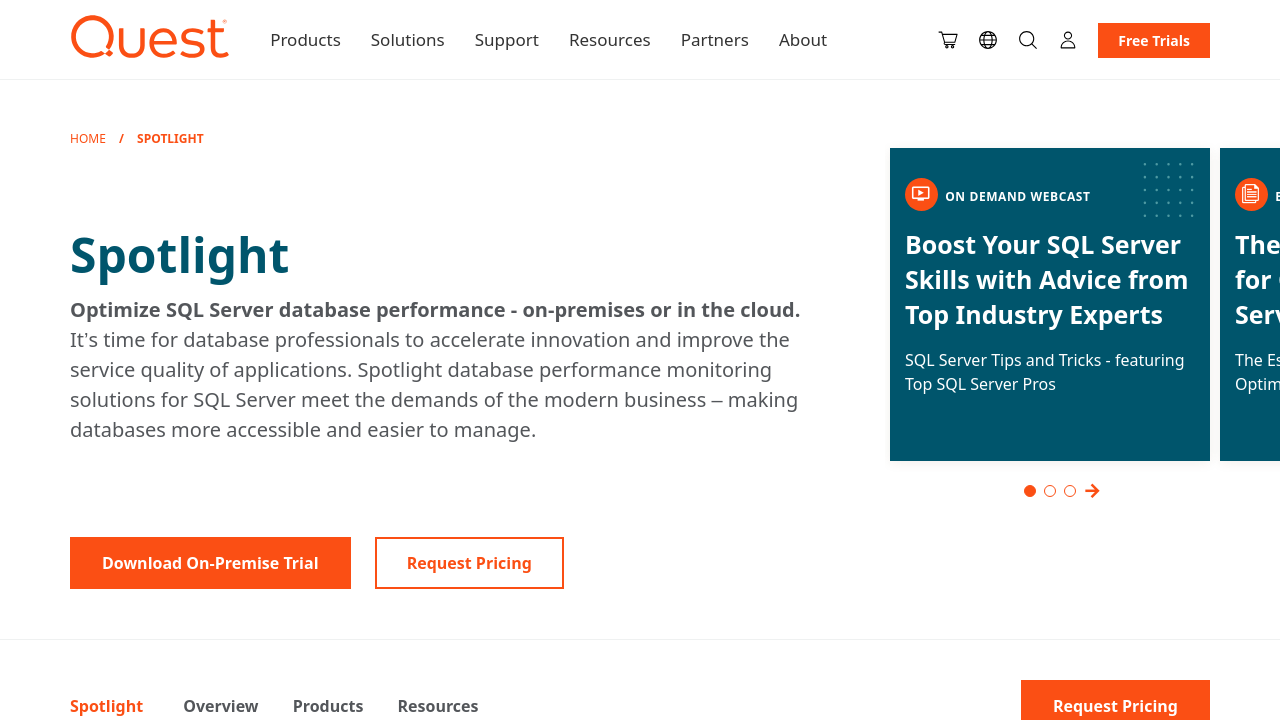
Task: Open the About menu
Action: click(803, 40)
